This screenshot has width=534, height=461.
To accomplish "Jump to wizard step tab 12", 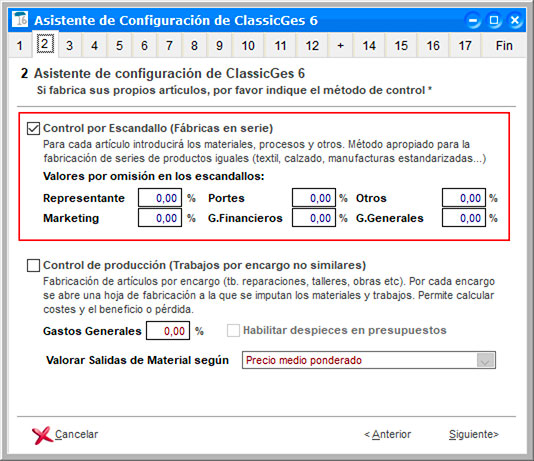I will tap(312, 46).
